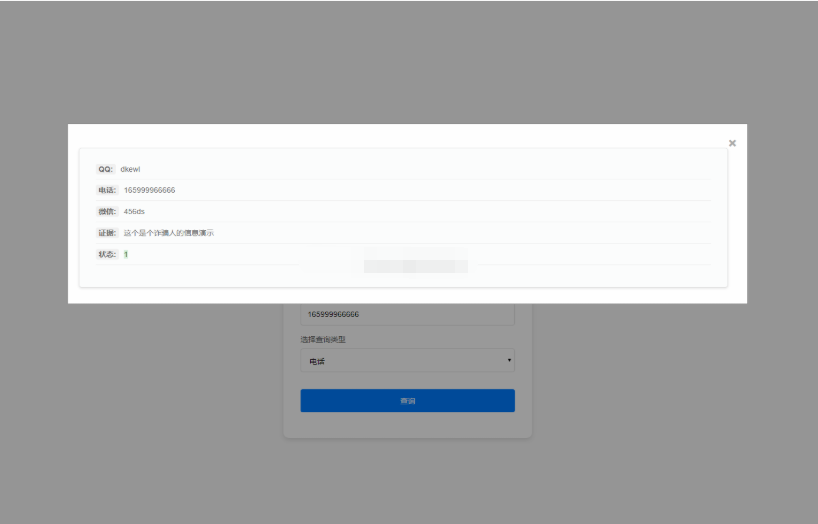Click phone number 165999966666 in the popup
The height and width of the screenshot is (524, 818).
[149, 190]
